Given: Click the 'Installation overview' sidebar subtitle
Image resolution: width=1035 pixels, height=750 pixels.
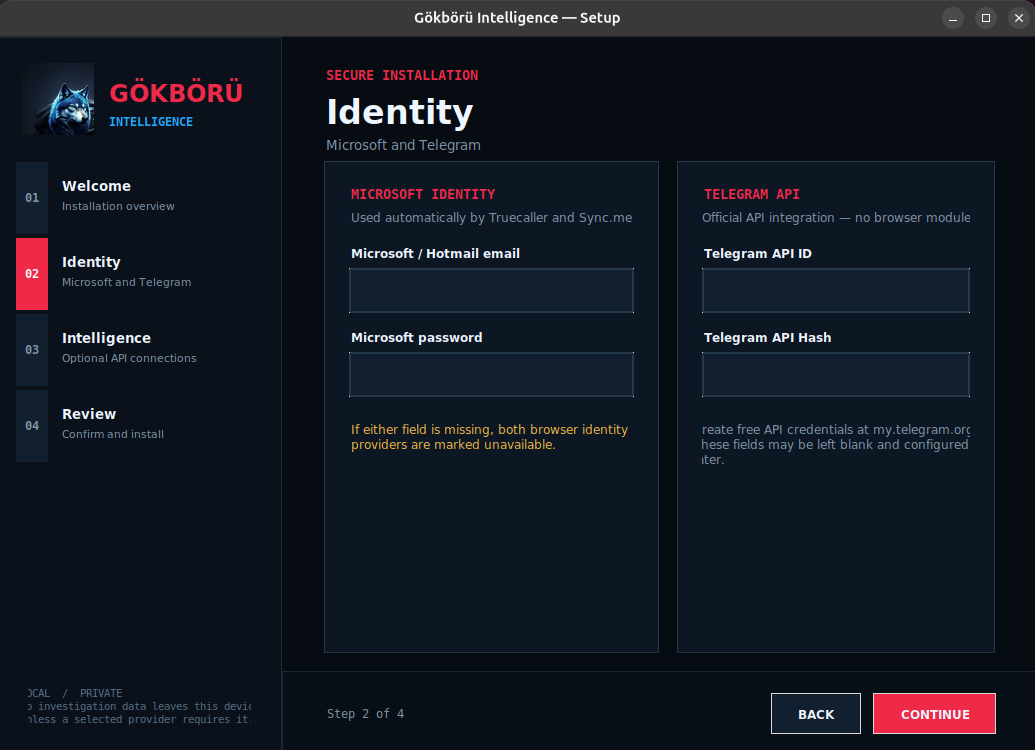Looking at the screenshot, I should (x=118, y=206).
